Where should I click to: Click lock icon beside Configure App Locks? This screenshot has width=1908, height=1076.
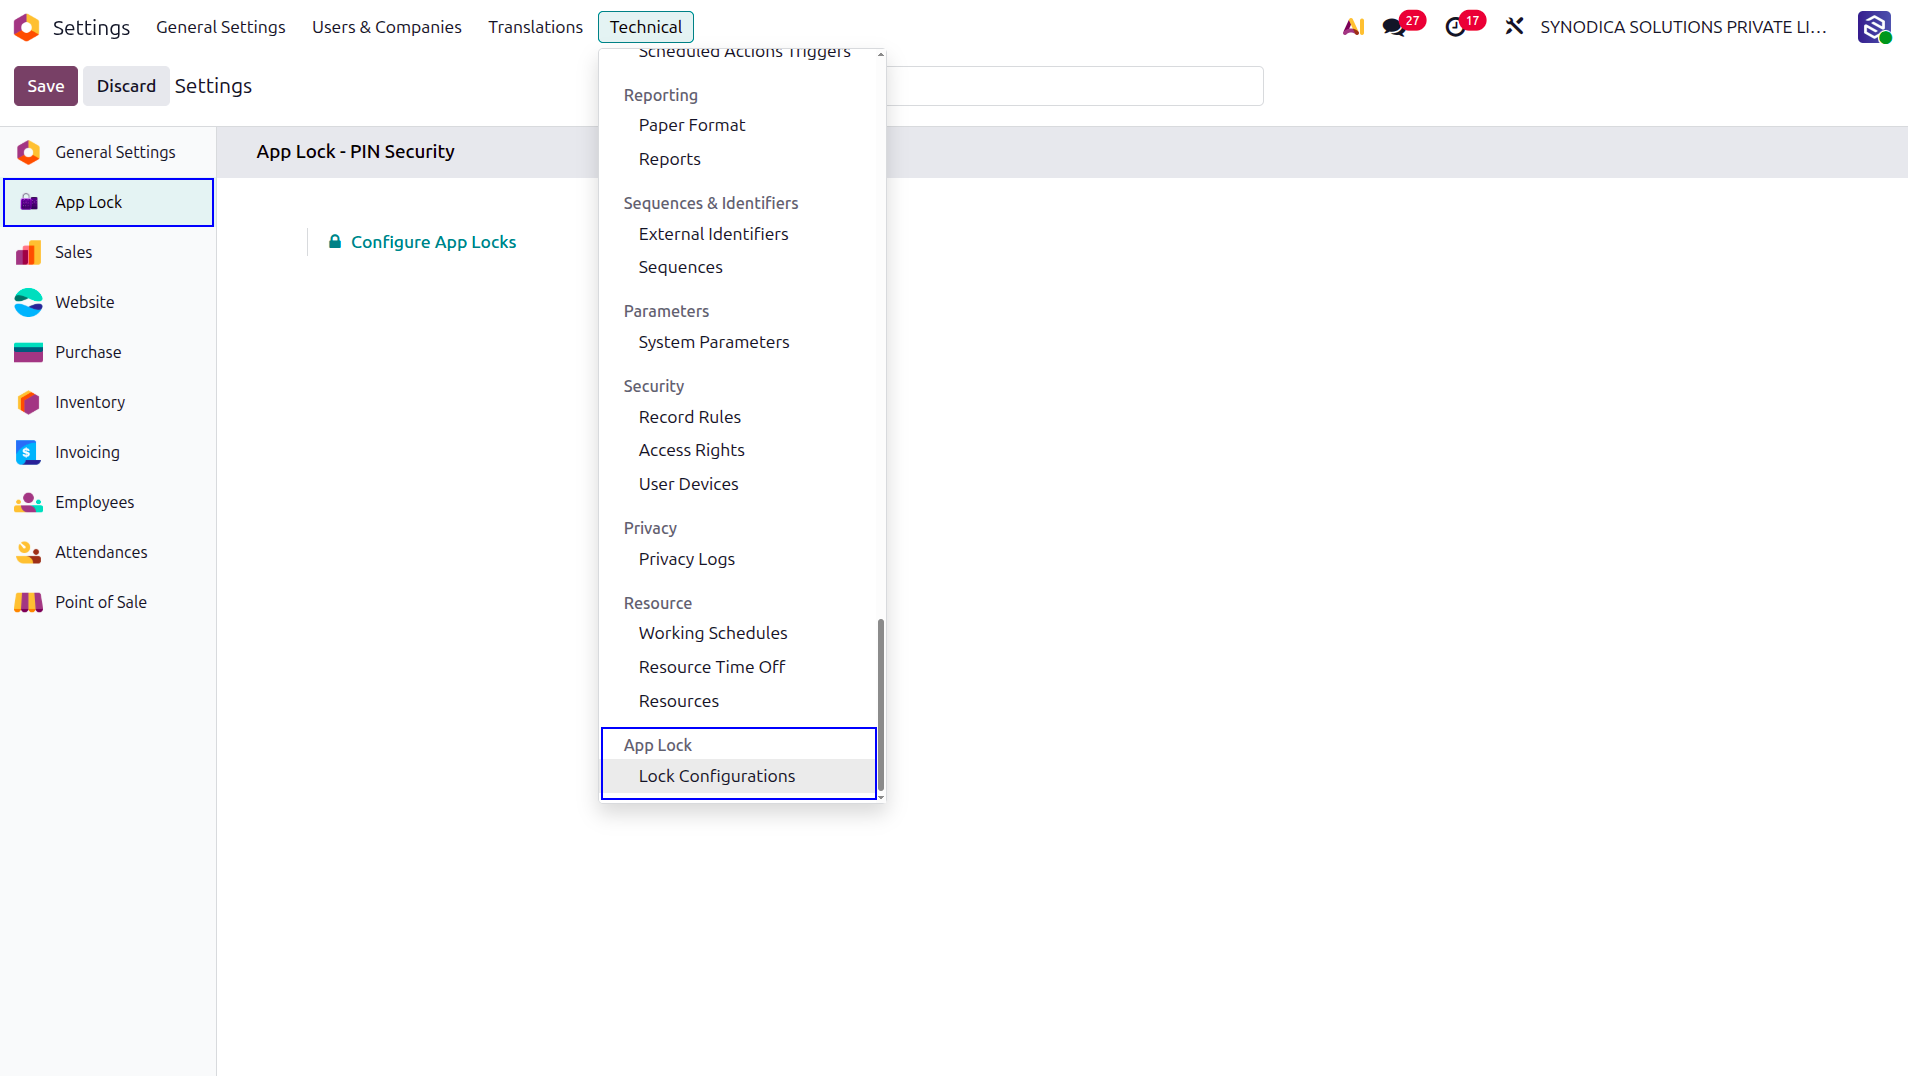pyautogui.click(x=335, y=242)
